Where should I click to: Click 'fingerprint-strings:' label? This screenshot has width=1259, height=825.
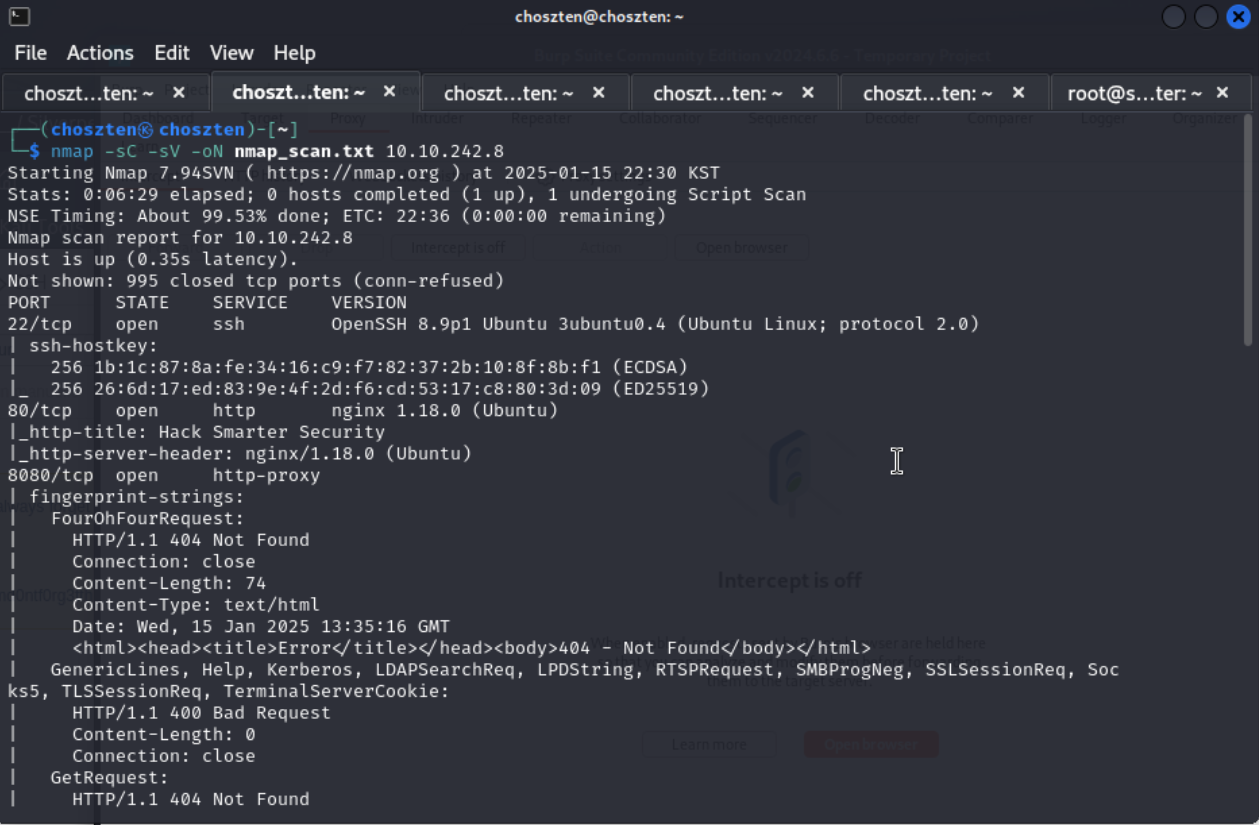136,497
